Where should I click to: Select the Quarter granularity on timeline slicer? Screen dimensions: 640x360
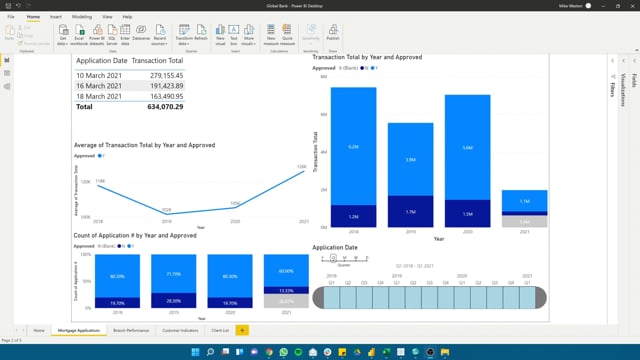point(333,258)
